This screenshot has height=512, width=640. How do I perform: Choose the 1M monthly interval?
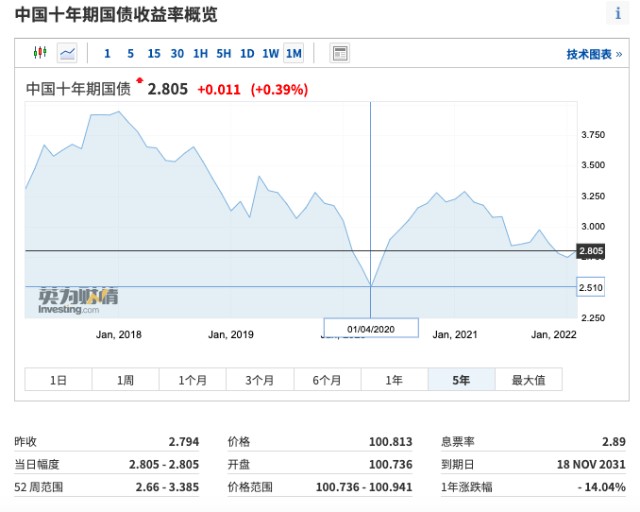(x=293, y=53)
